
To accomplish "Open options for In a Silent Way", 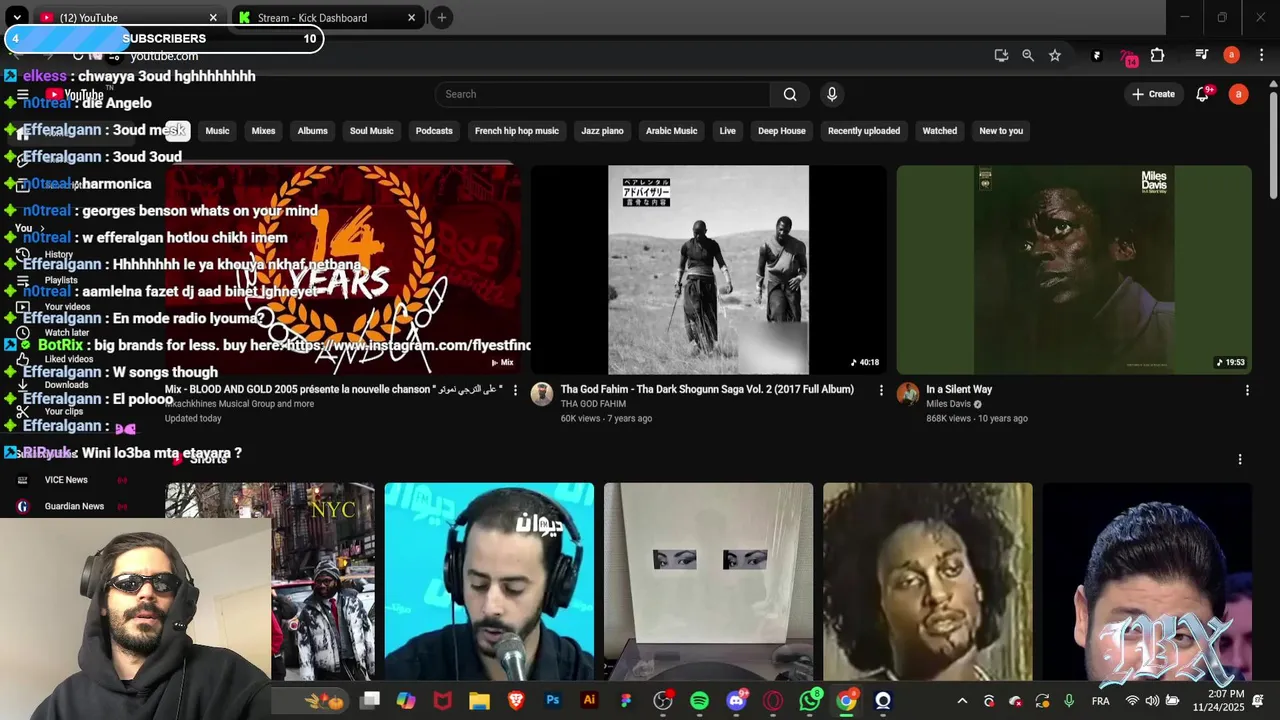I will [1247, 390].
